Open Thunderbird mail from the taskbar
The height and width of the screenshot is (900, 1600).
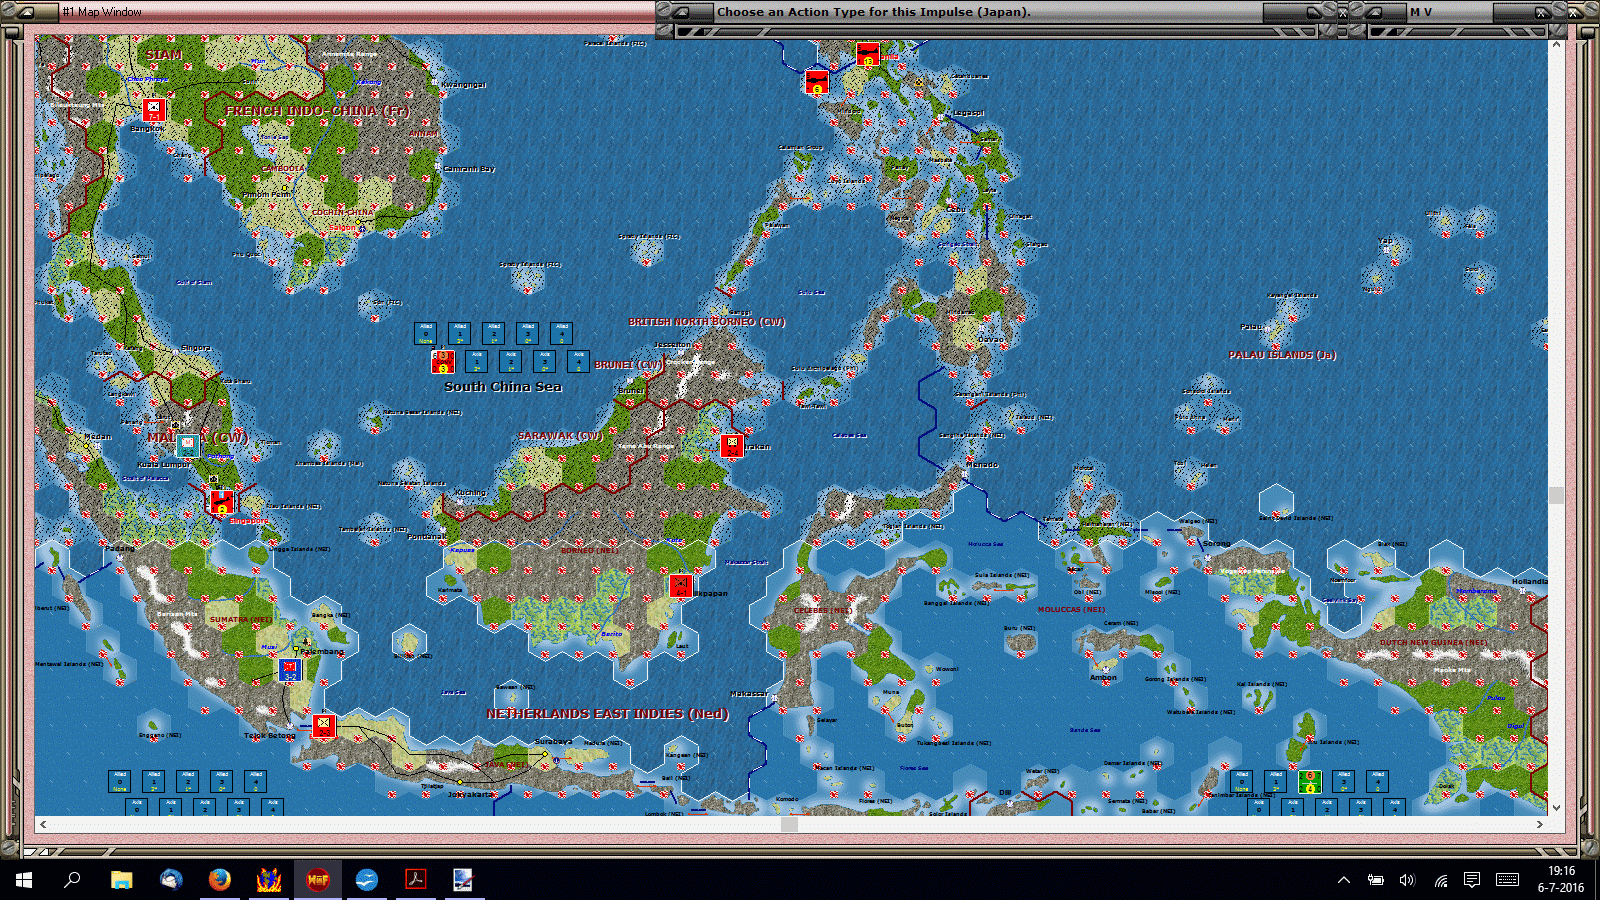pos(171,880)
